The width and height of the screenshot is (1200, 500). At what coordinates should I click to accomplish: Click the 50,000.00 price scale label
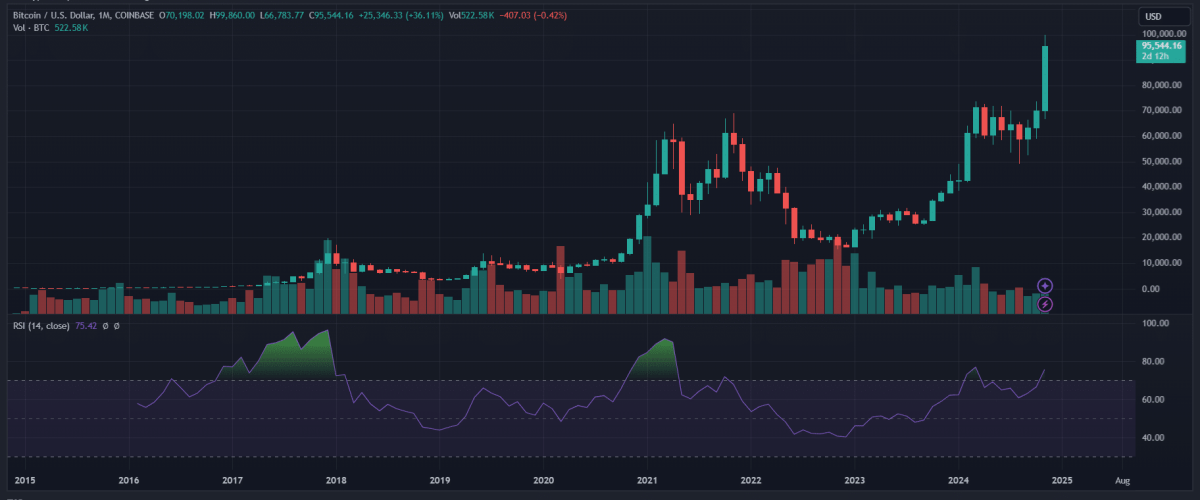click(1162, 161)
